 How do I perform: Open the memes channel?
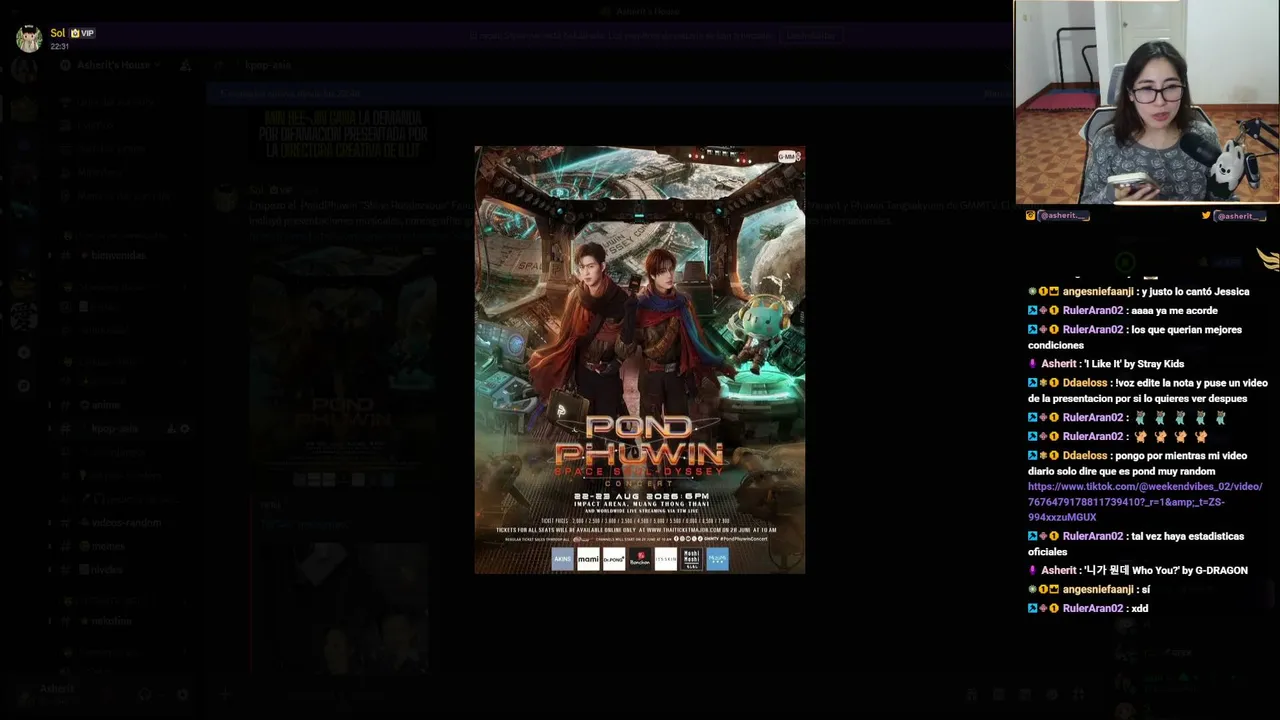point(108,546)
